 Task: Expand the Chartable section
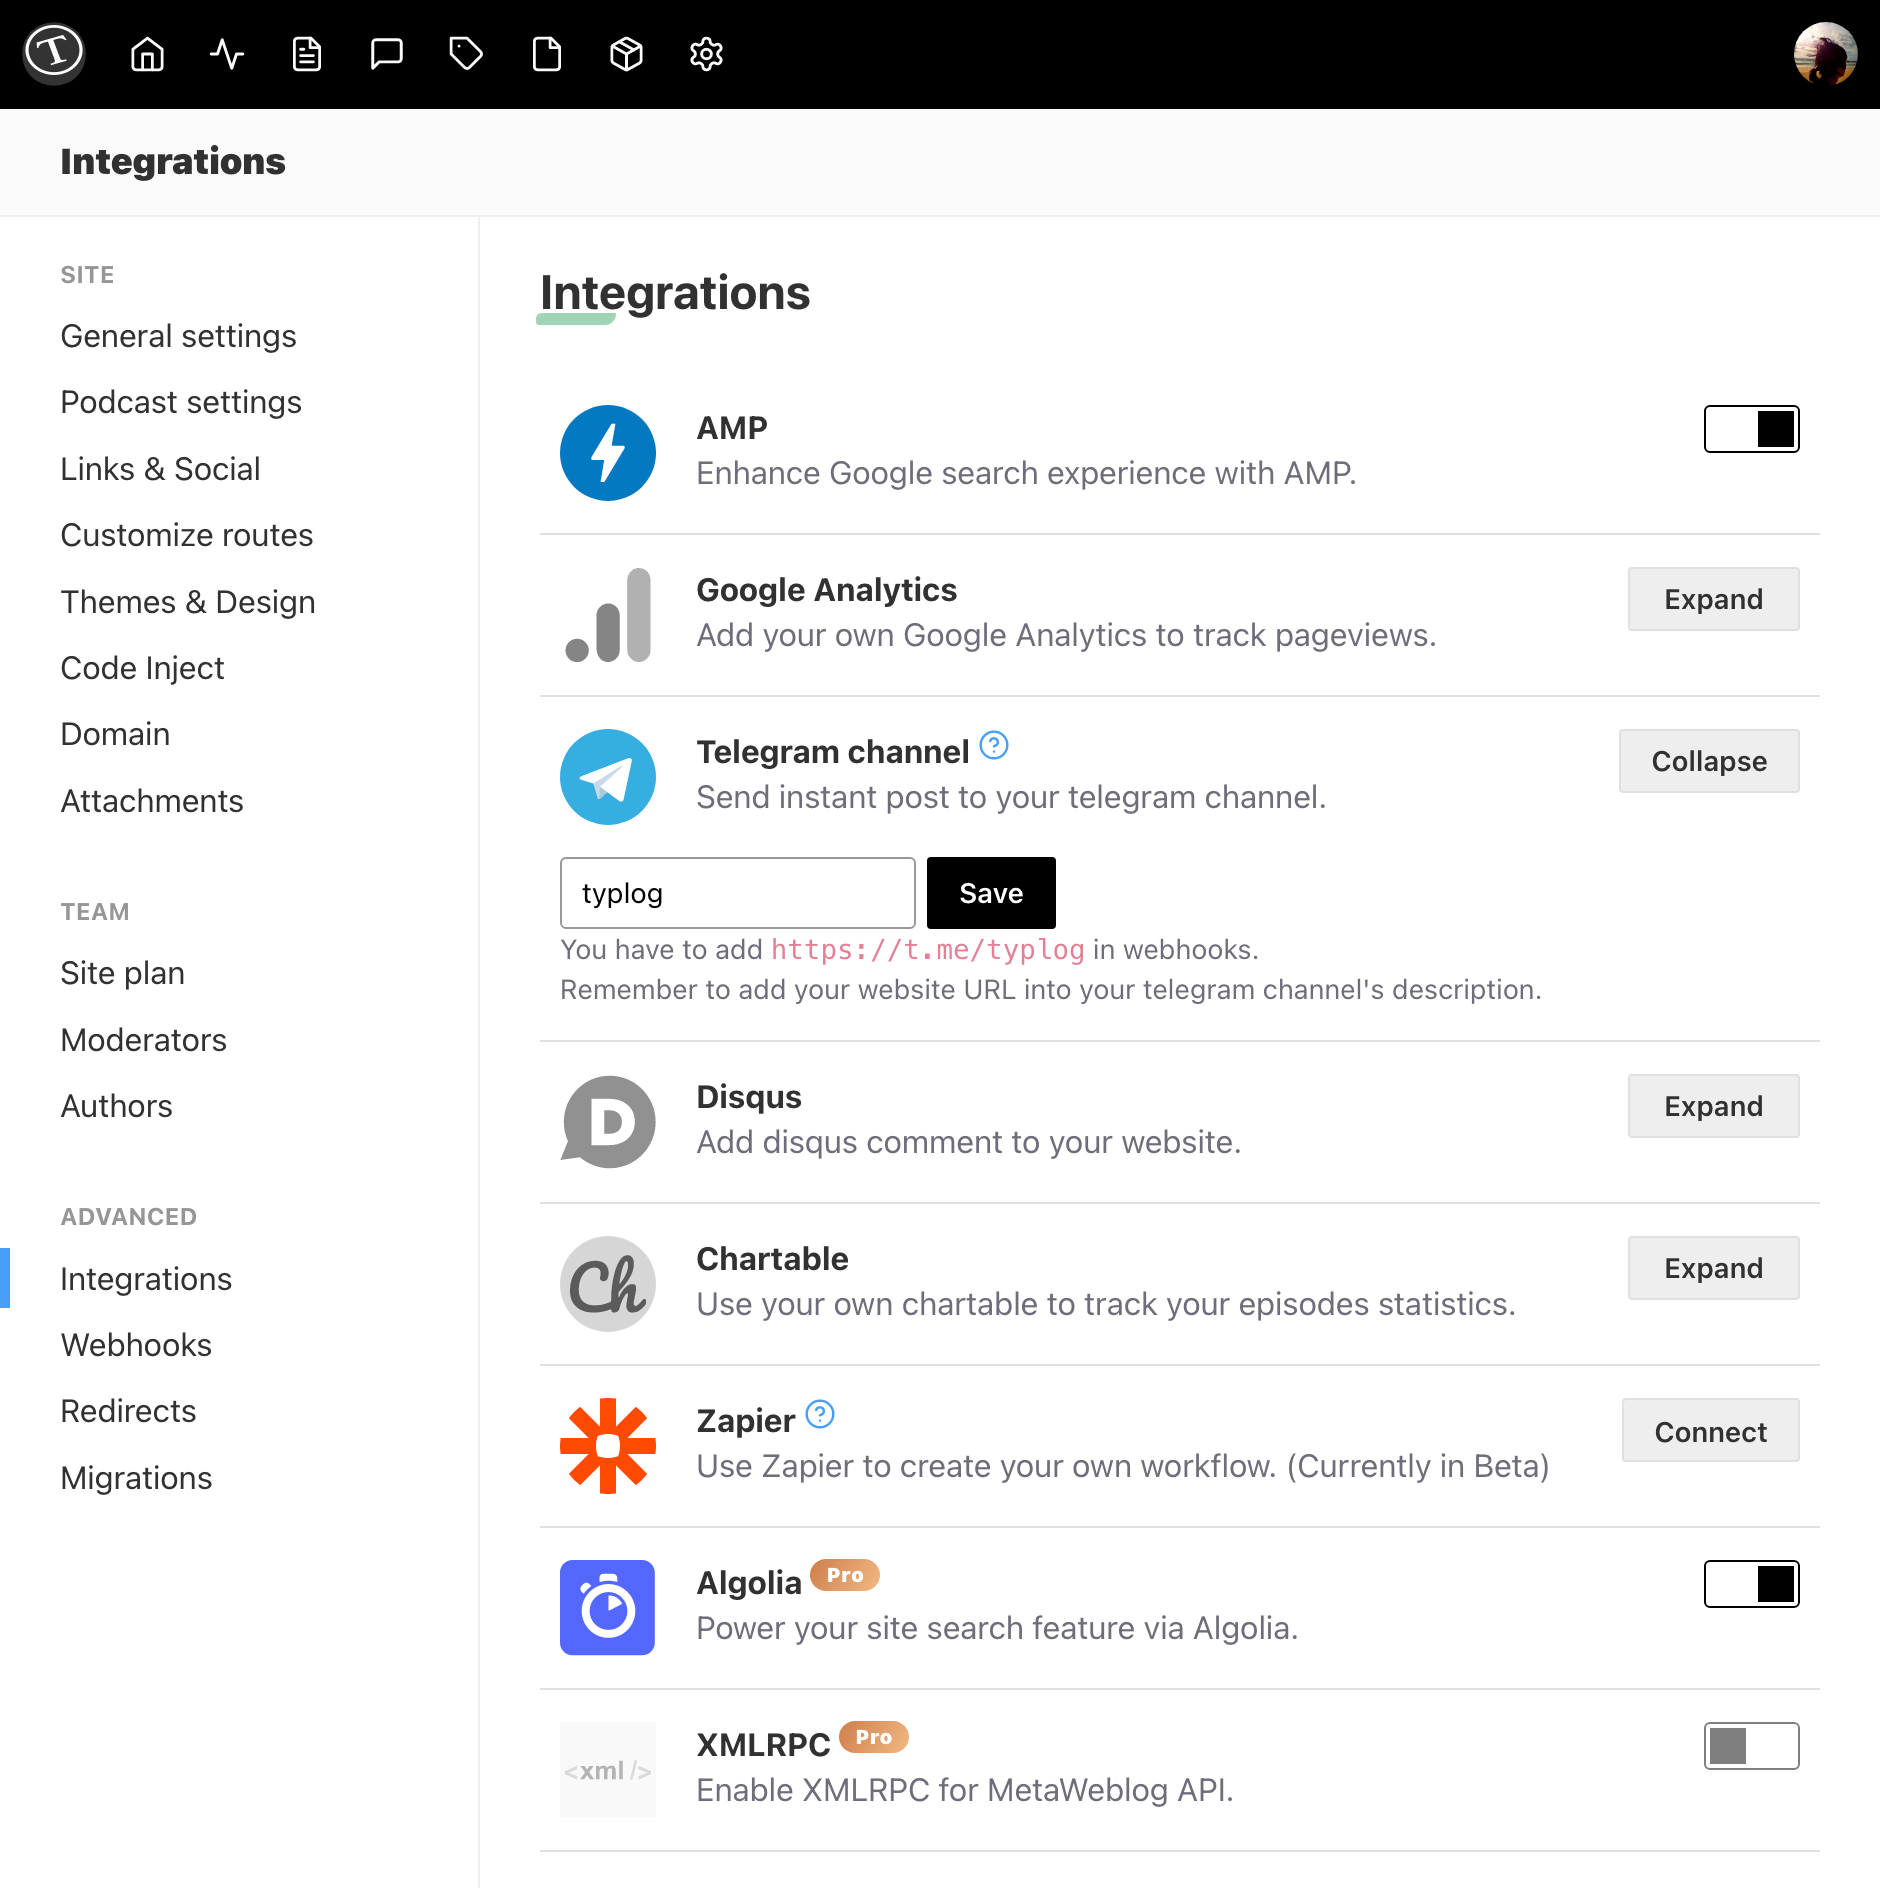1714,1268
